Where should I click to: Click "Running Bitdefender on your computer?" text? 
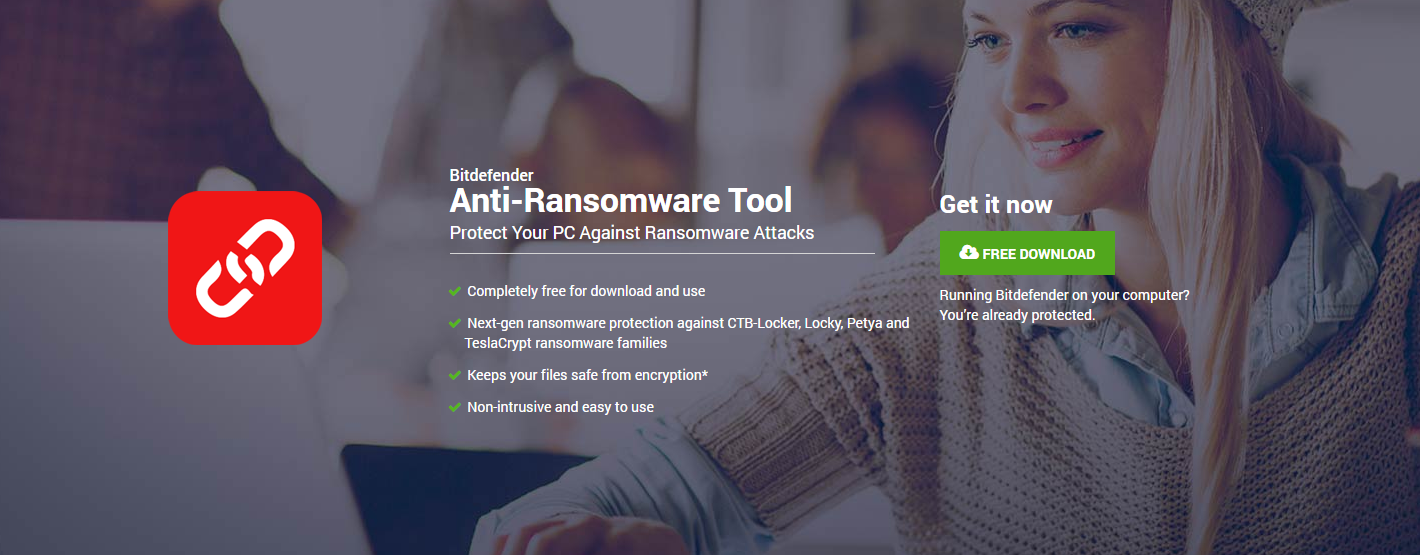1064,295
